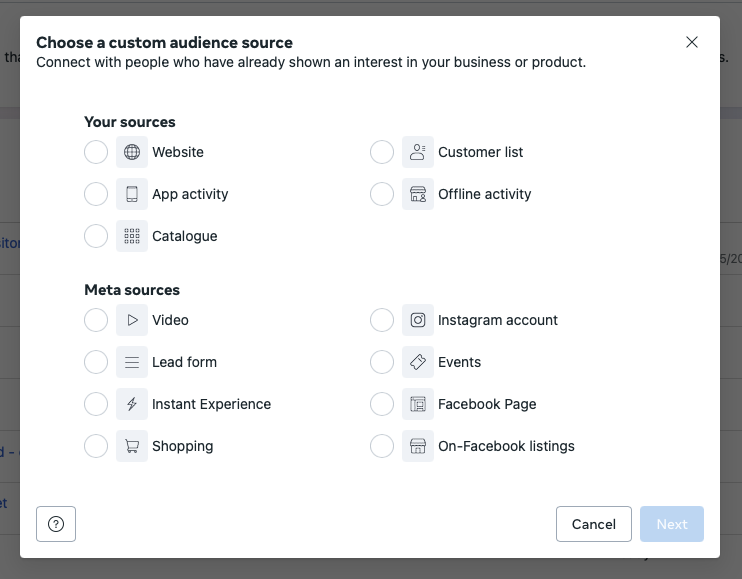742x579 pixels.
Task: Click the 'Facebook Page' label text
Action: click(x=487, y=404)
